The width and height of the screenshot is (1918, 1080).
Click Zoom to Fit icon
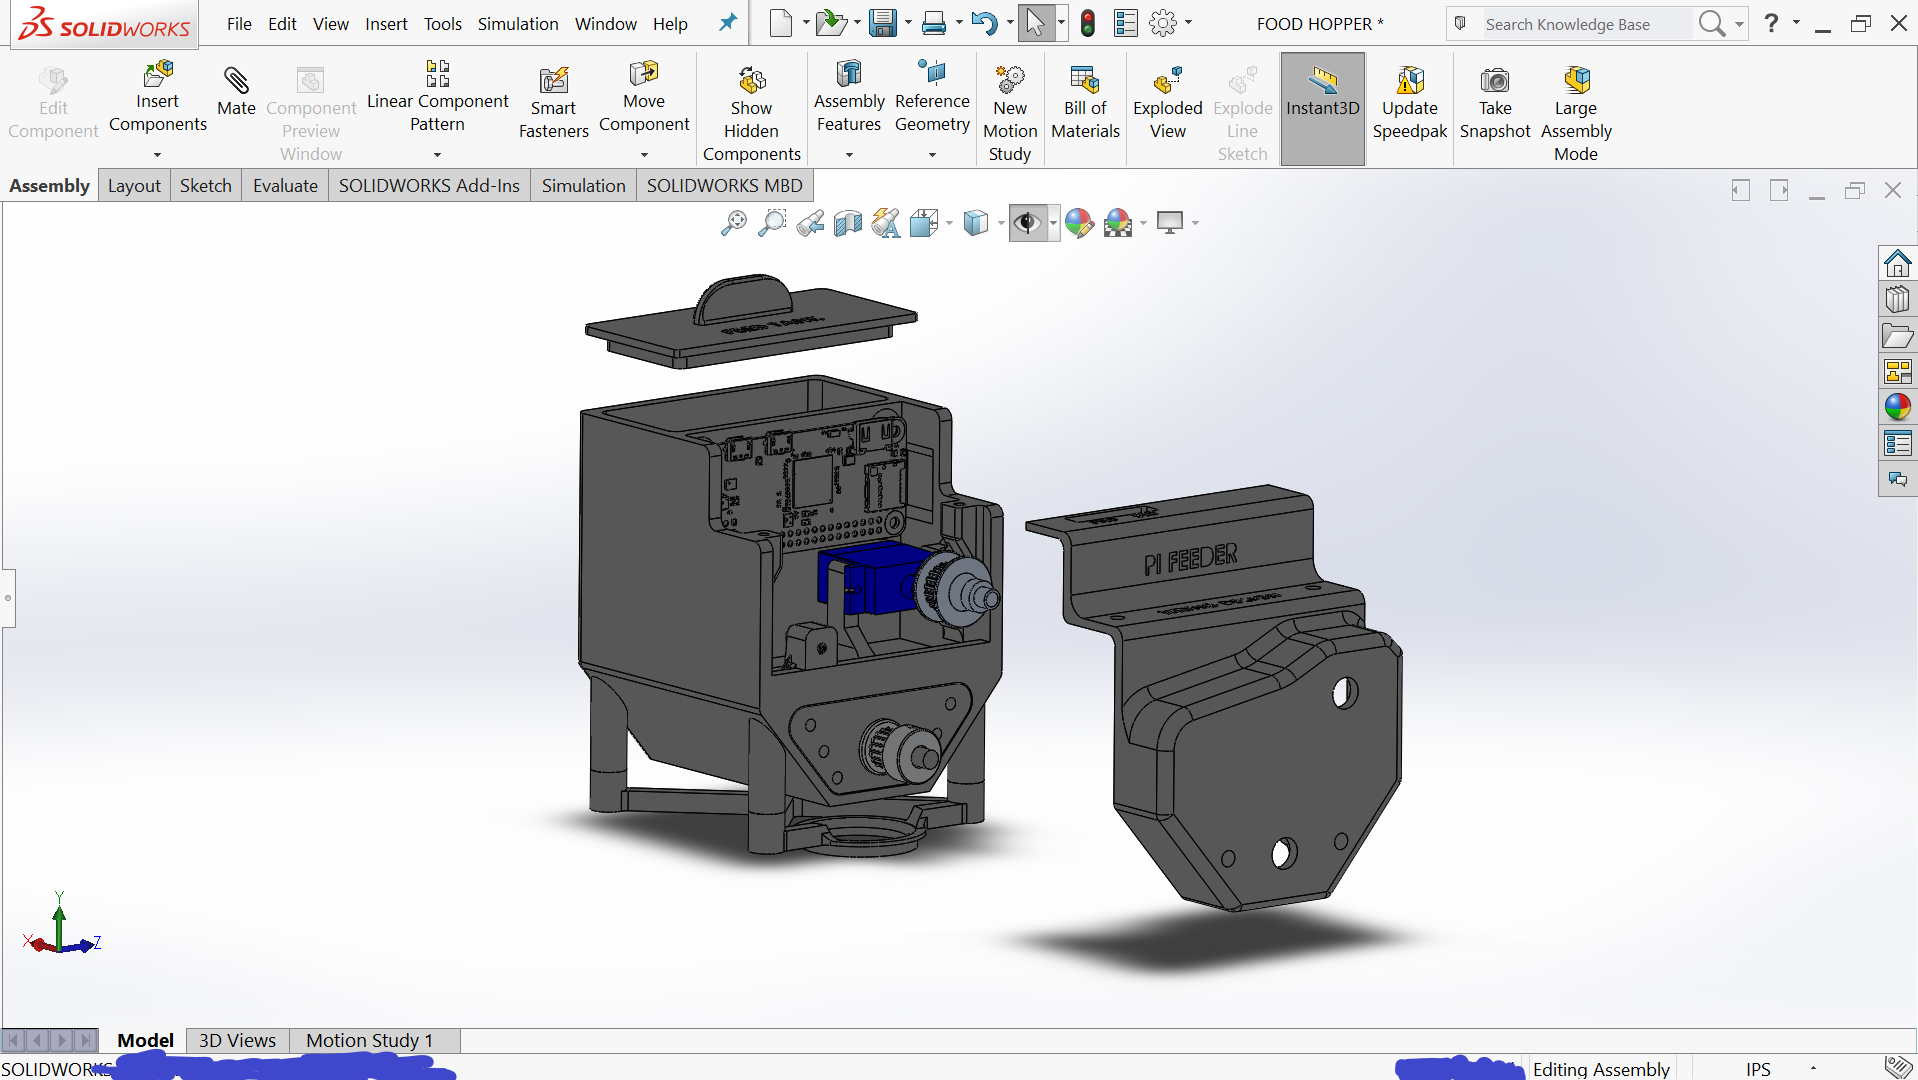(x=733, y=223)
